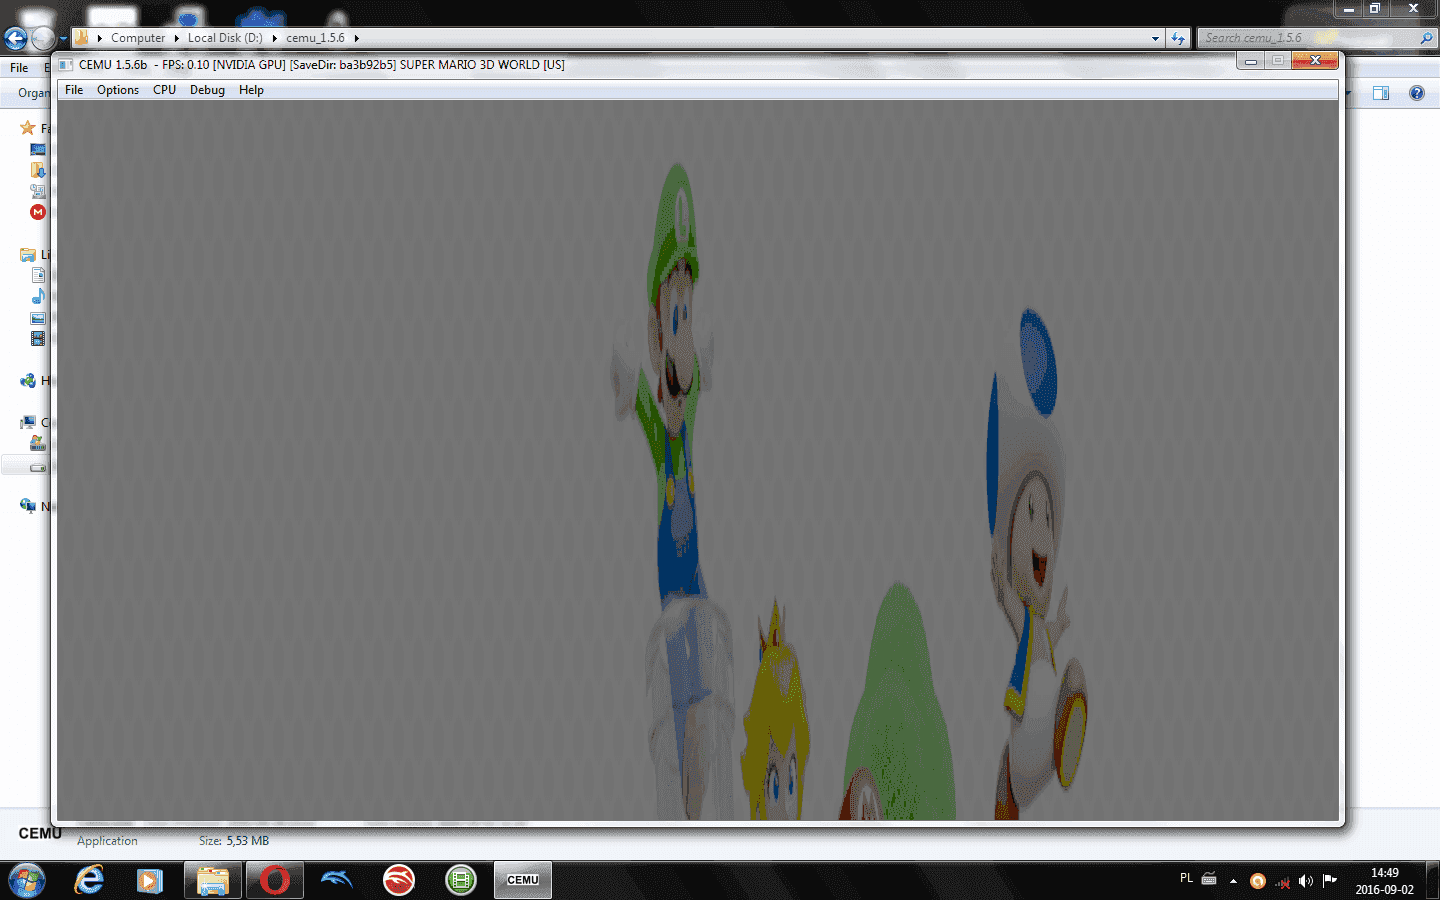Select Computer in the address breadcrumb
Viewport: 1440px width, 900px height.
[138, 38]
